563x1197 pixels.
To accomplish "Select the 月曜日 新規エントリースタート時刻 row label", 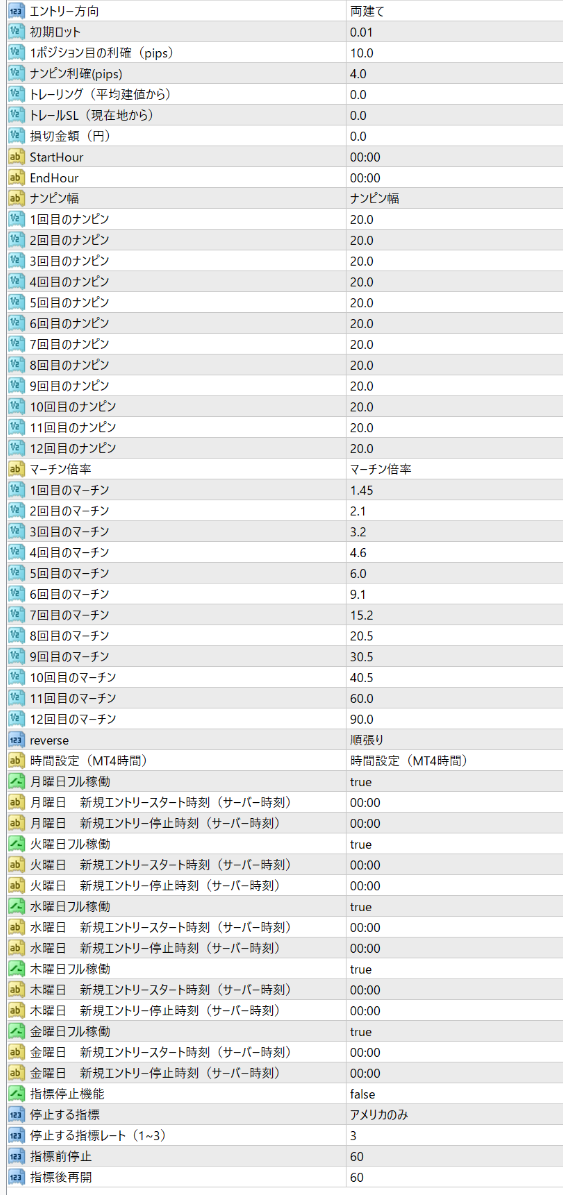I will (x=160, y=802).
